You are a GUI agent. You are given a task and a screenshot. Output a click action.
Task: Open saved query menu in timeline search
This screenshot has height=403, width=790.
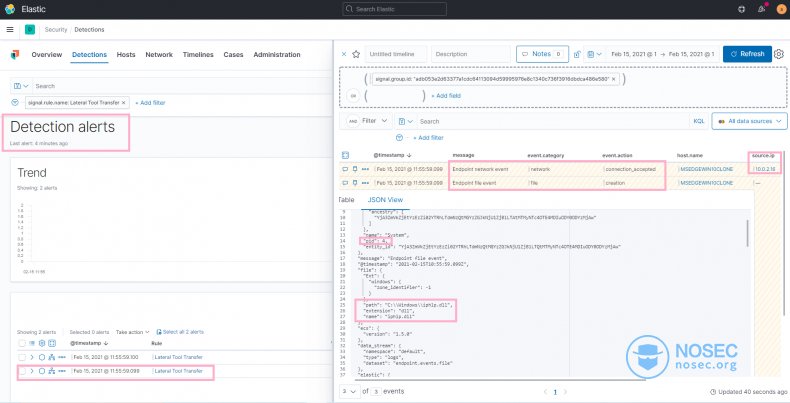click(x=406, y=121)
